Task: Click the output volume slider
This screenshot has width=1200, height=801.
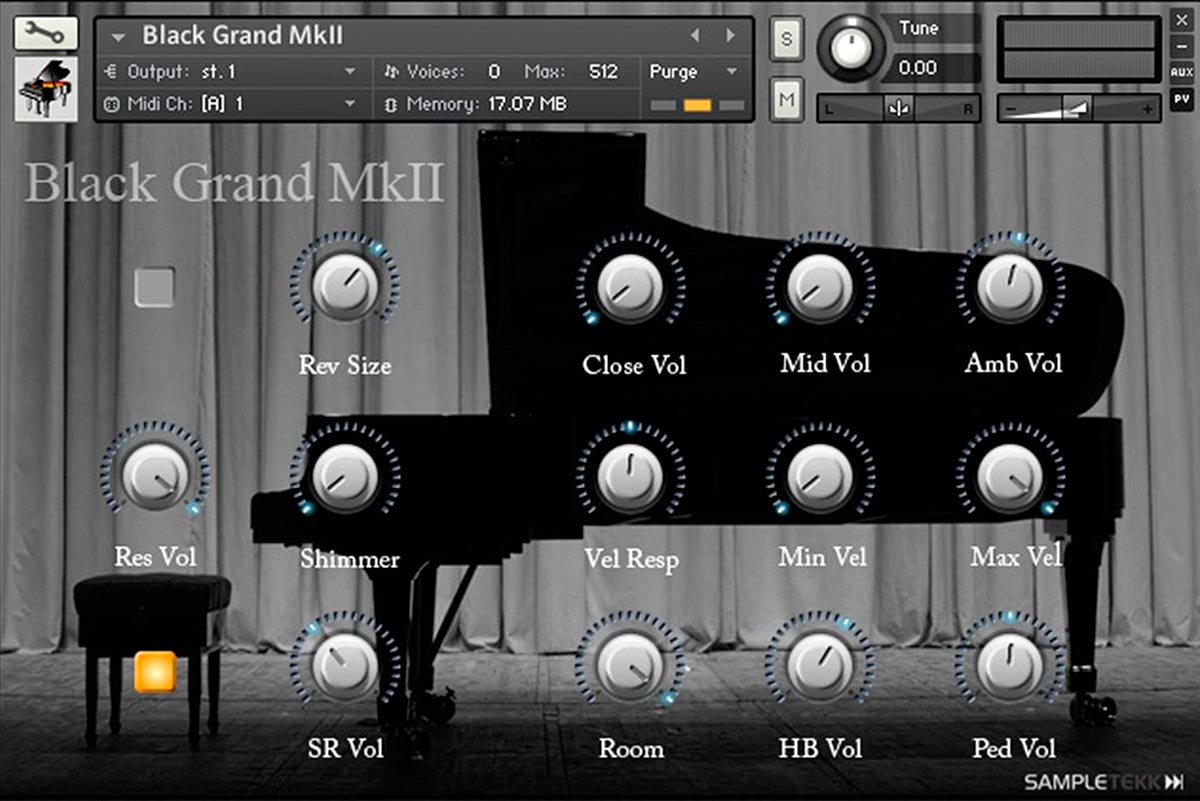Action: (x=1078, y=108)
